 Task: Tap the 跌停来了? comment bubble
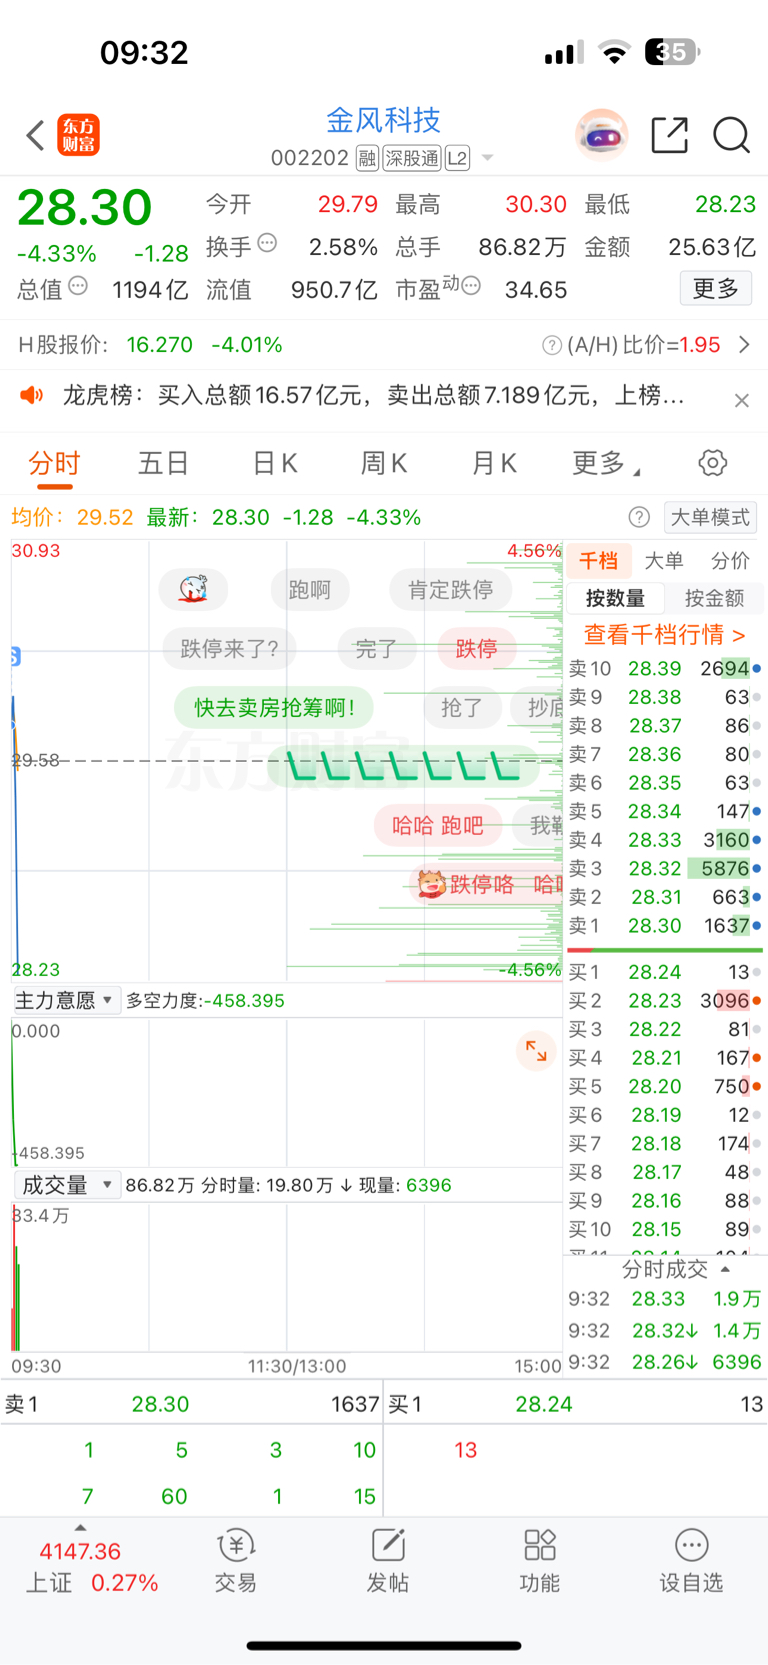pyautogui.click(x=229, y=649)
